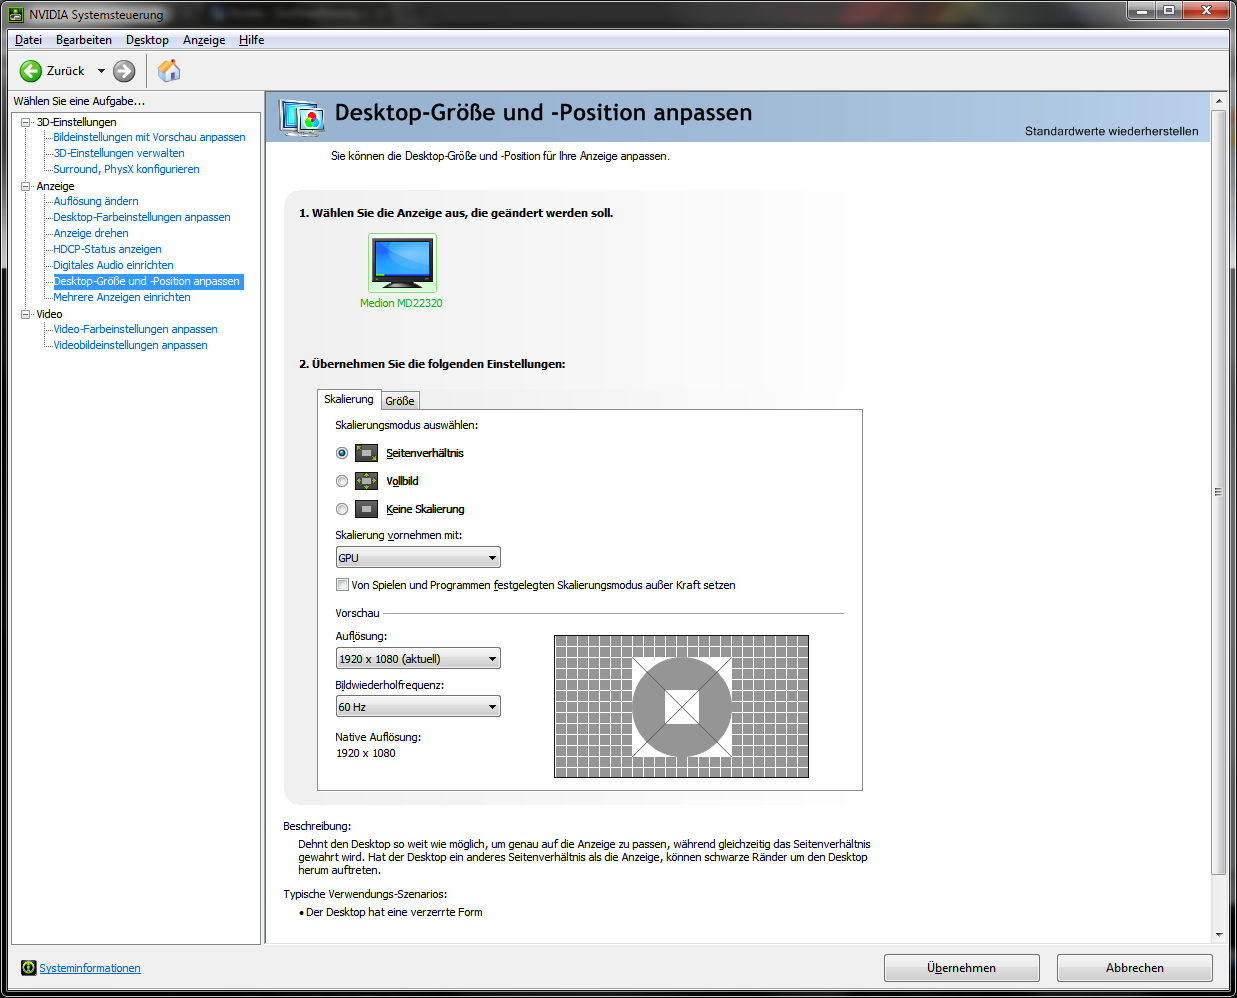Select the Medion MD22320 monitor icon
The height and width of the screenshot is (998, 1237).
tap(402, 263)
